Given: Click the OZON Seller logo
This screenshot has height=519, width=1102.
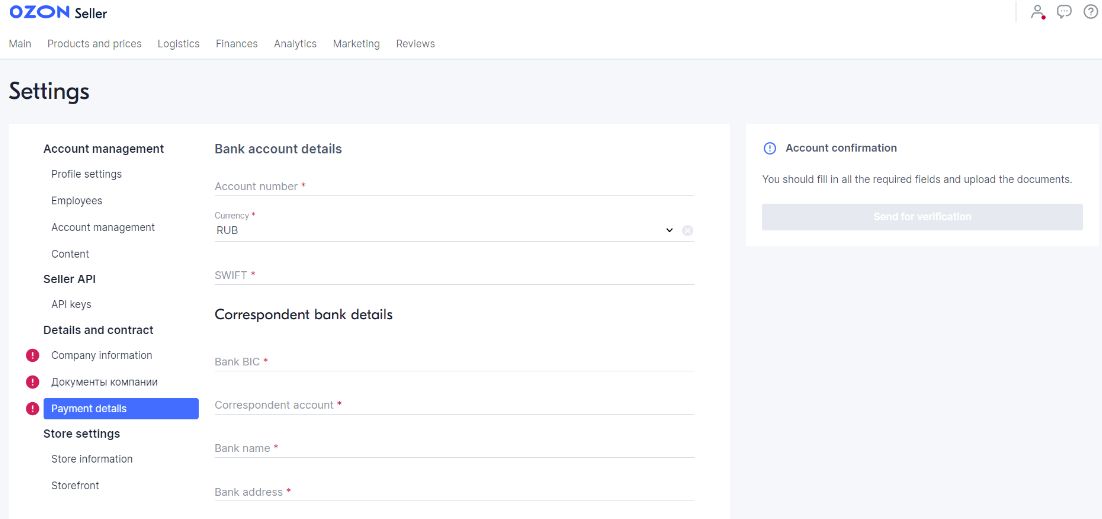Looking at the screenshot, I should [58, 13].
